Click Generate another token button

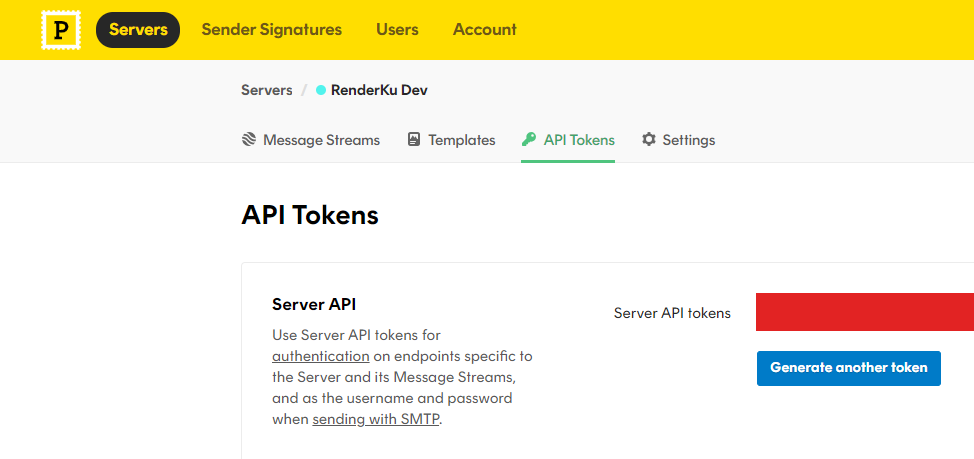pyautogui.click(x=849, y=368)
